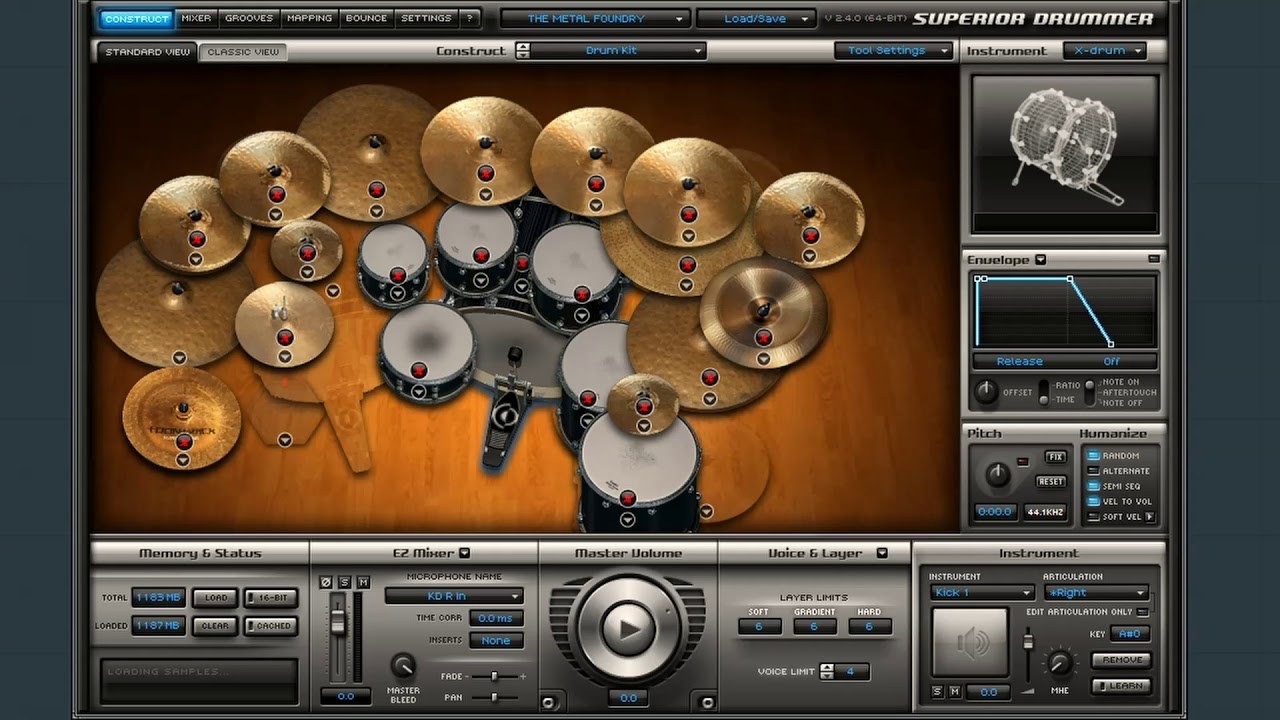The height and width of the screenshot is (720, 1280).
Task: Toggle the Cached memory option
Action: point(270,625)
